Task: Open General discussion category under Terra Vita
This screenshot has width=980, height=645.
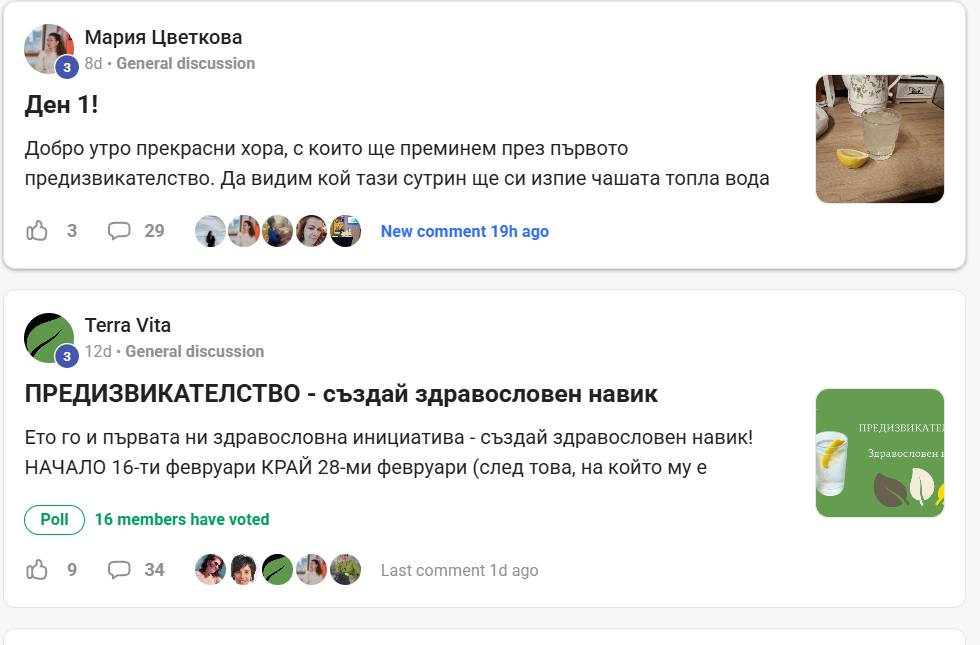Action: pyautogui.click(x=194, y=351)
